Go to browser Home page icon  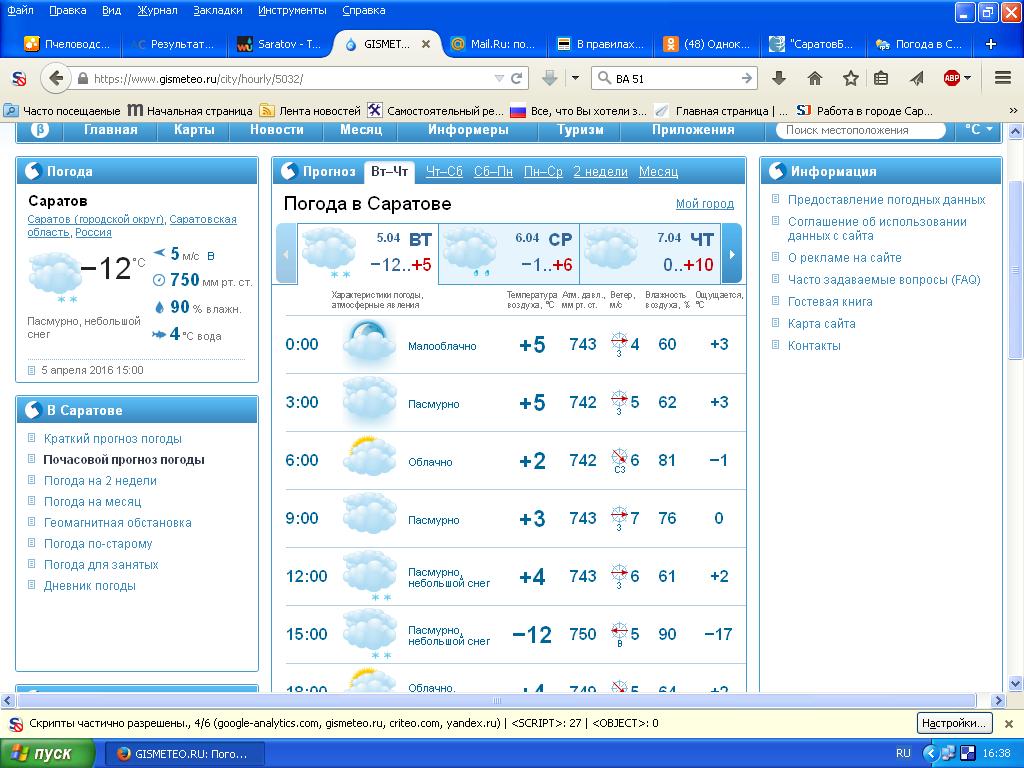point(815,78)
